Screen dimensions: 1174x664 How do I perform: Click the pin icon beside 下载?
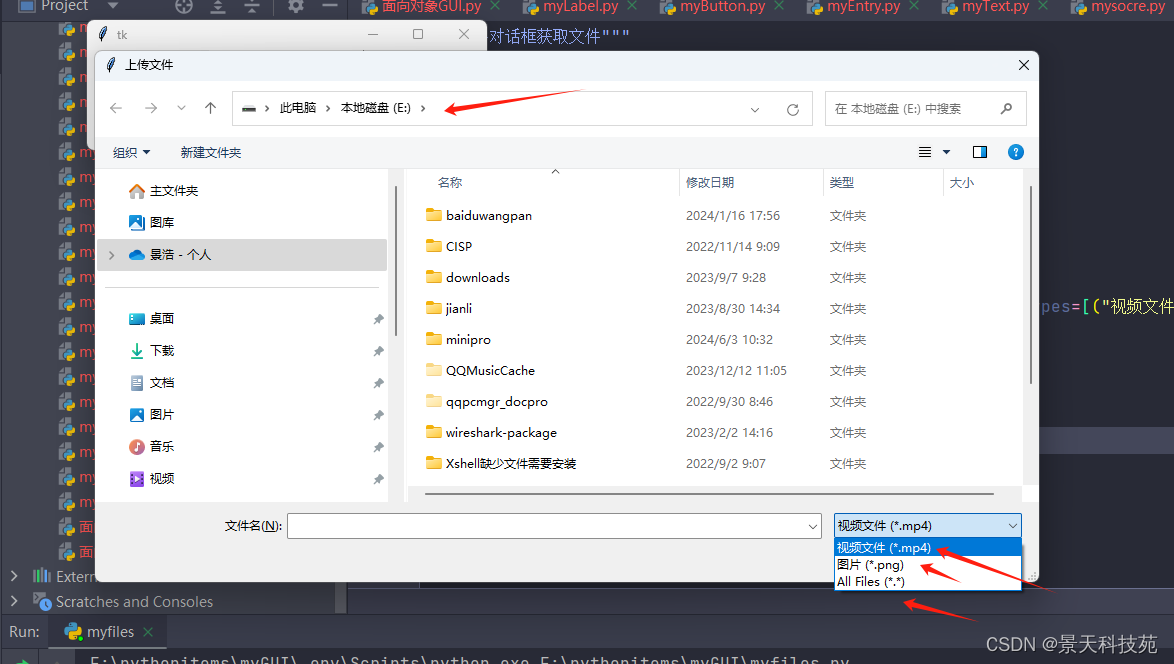[378, 352]
